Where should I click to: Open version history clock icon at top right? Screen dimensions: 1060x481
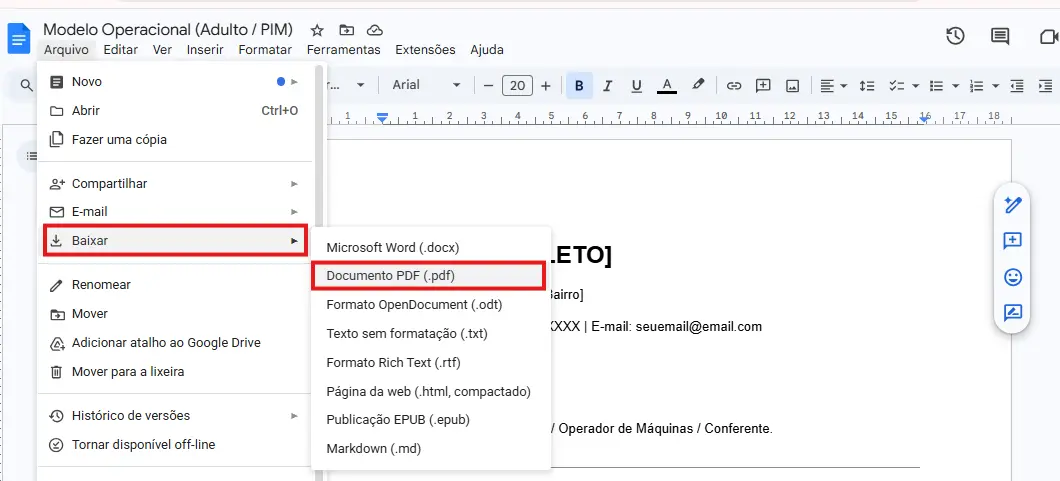[x=955, y=36]
